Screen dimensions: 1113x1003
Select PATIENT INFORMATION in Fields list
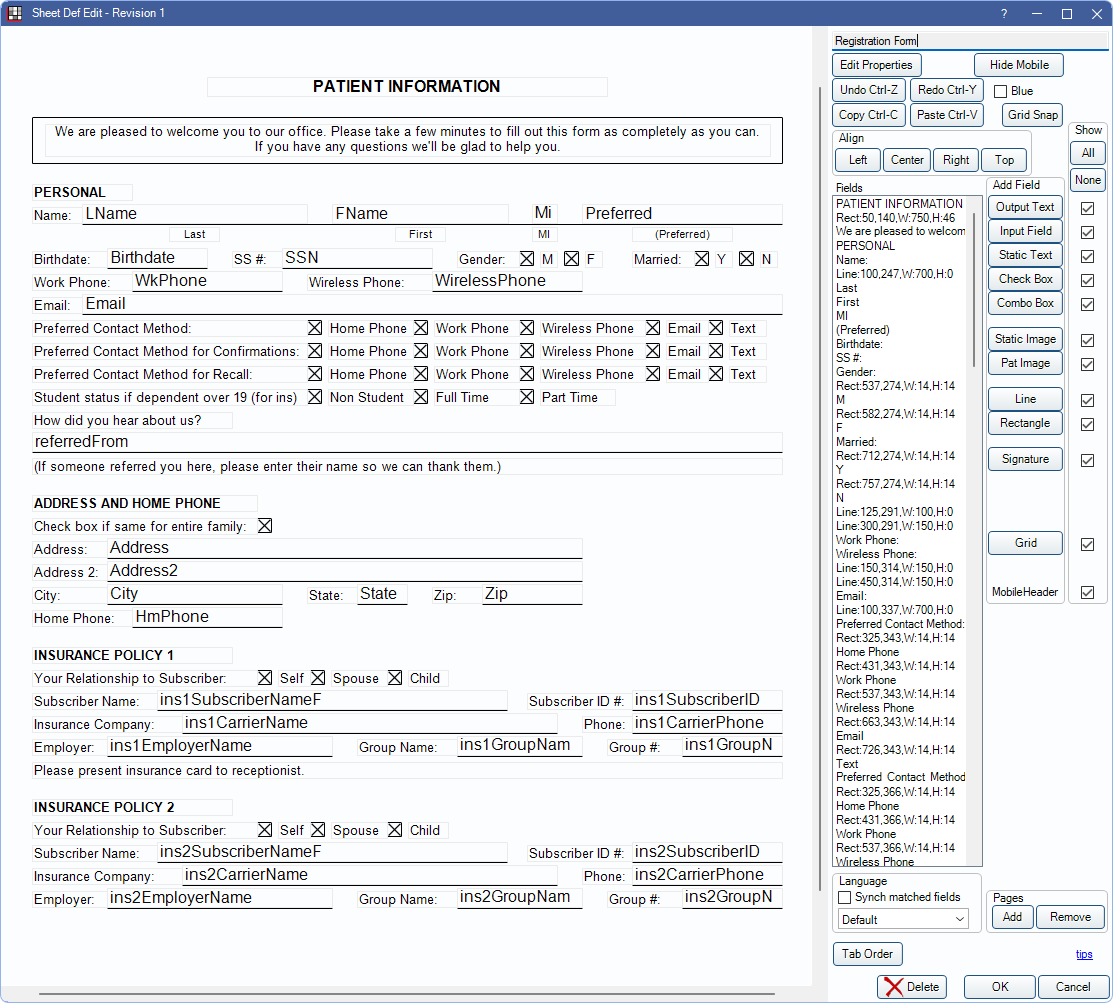[899, 204]
